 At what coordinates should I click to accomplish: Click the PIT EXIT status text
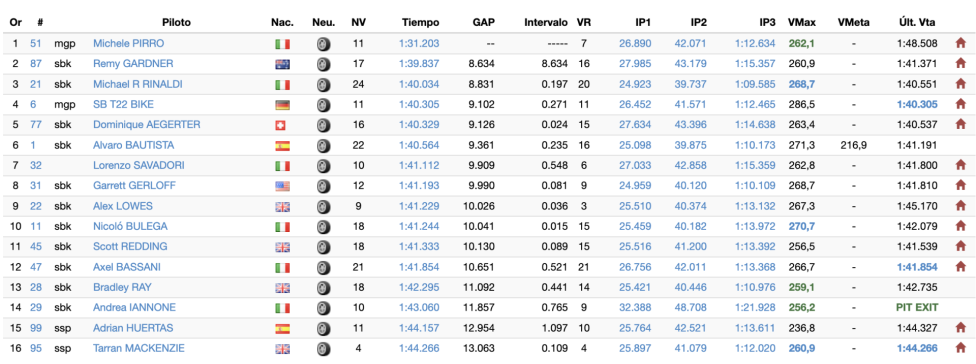click(x=916, y=307)
